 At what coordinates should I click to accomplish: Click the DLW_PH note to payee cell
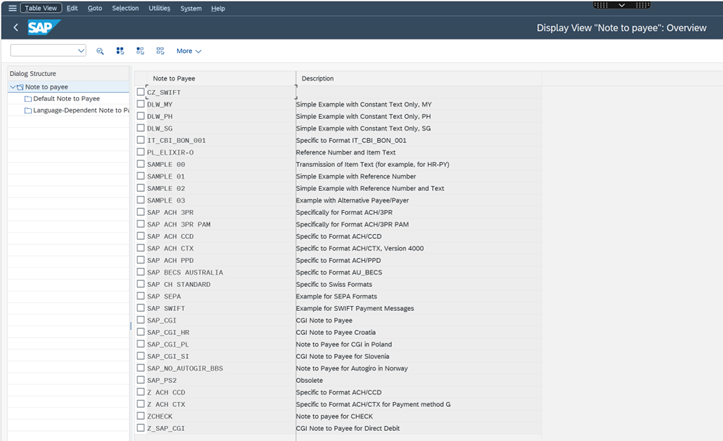coord(220,116)
